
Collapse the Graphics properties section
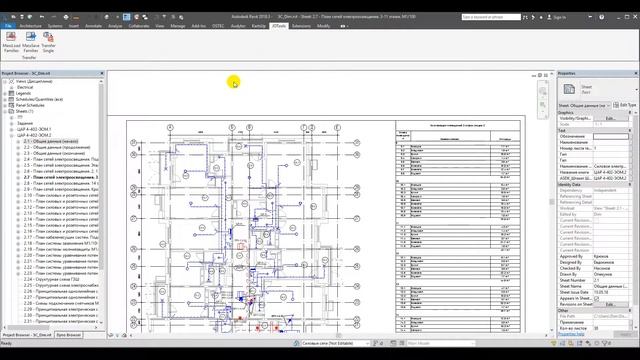(630, 112)
